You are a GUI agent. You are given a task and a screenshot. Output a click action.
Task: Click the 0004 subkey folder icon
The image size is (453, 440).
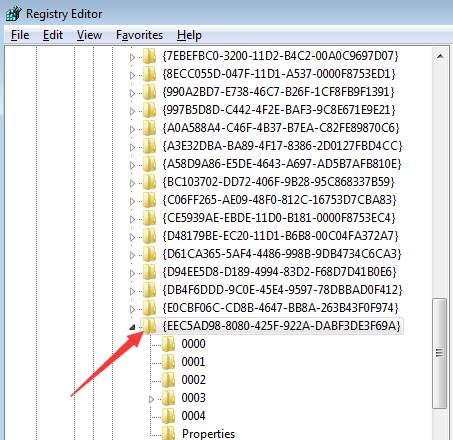click(x=168, y=416)
